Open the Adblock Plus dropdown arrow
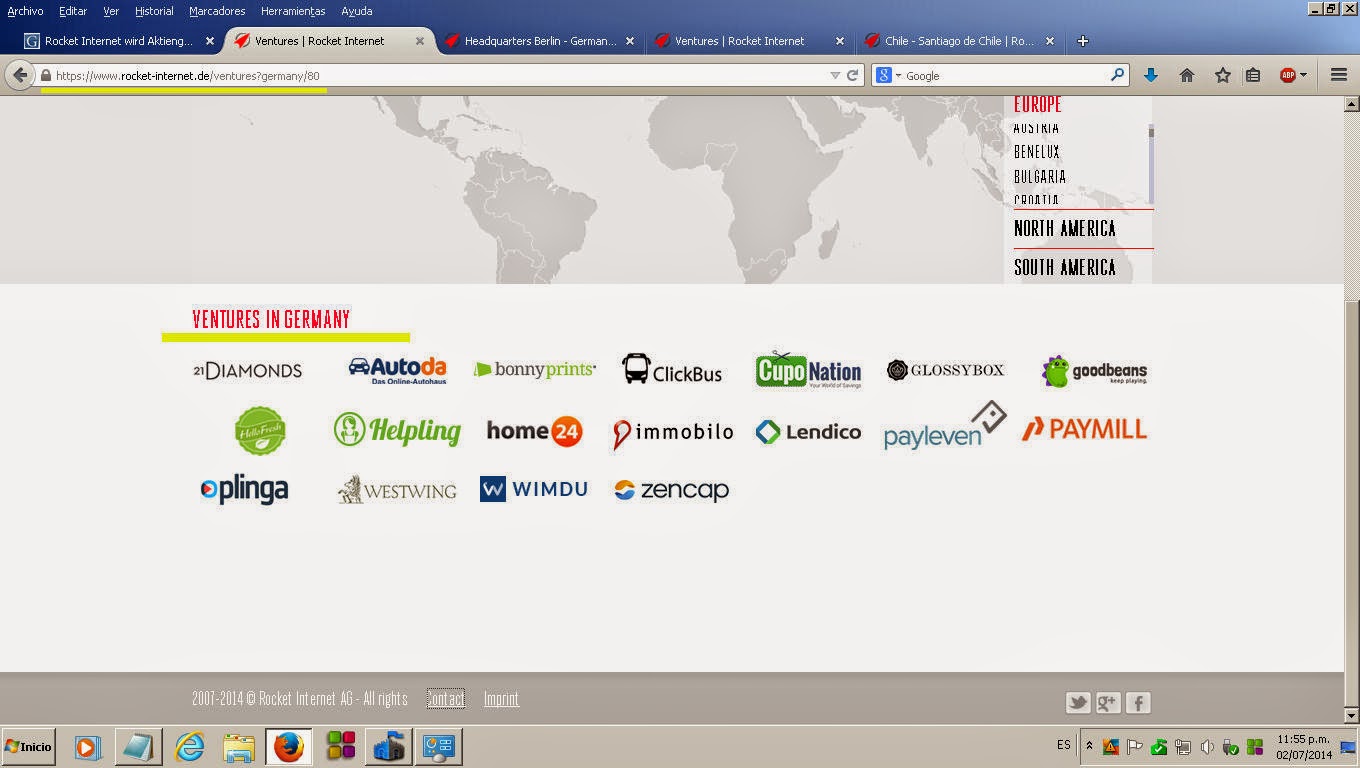 [1303, 75]
